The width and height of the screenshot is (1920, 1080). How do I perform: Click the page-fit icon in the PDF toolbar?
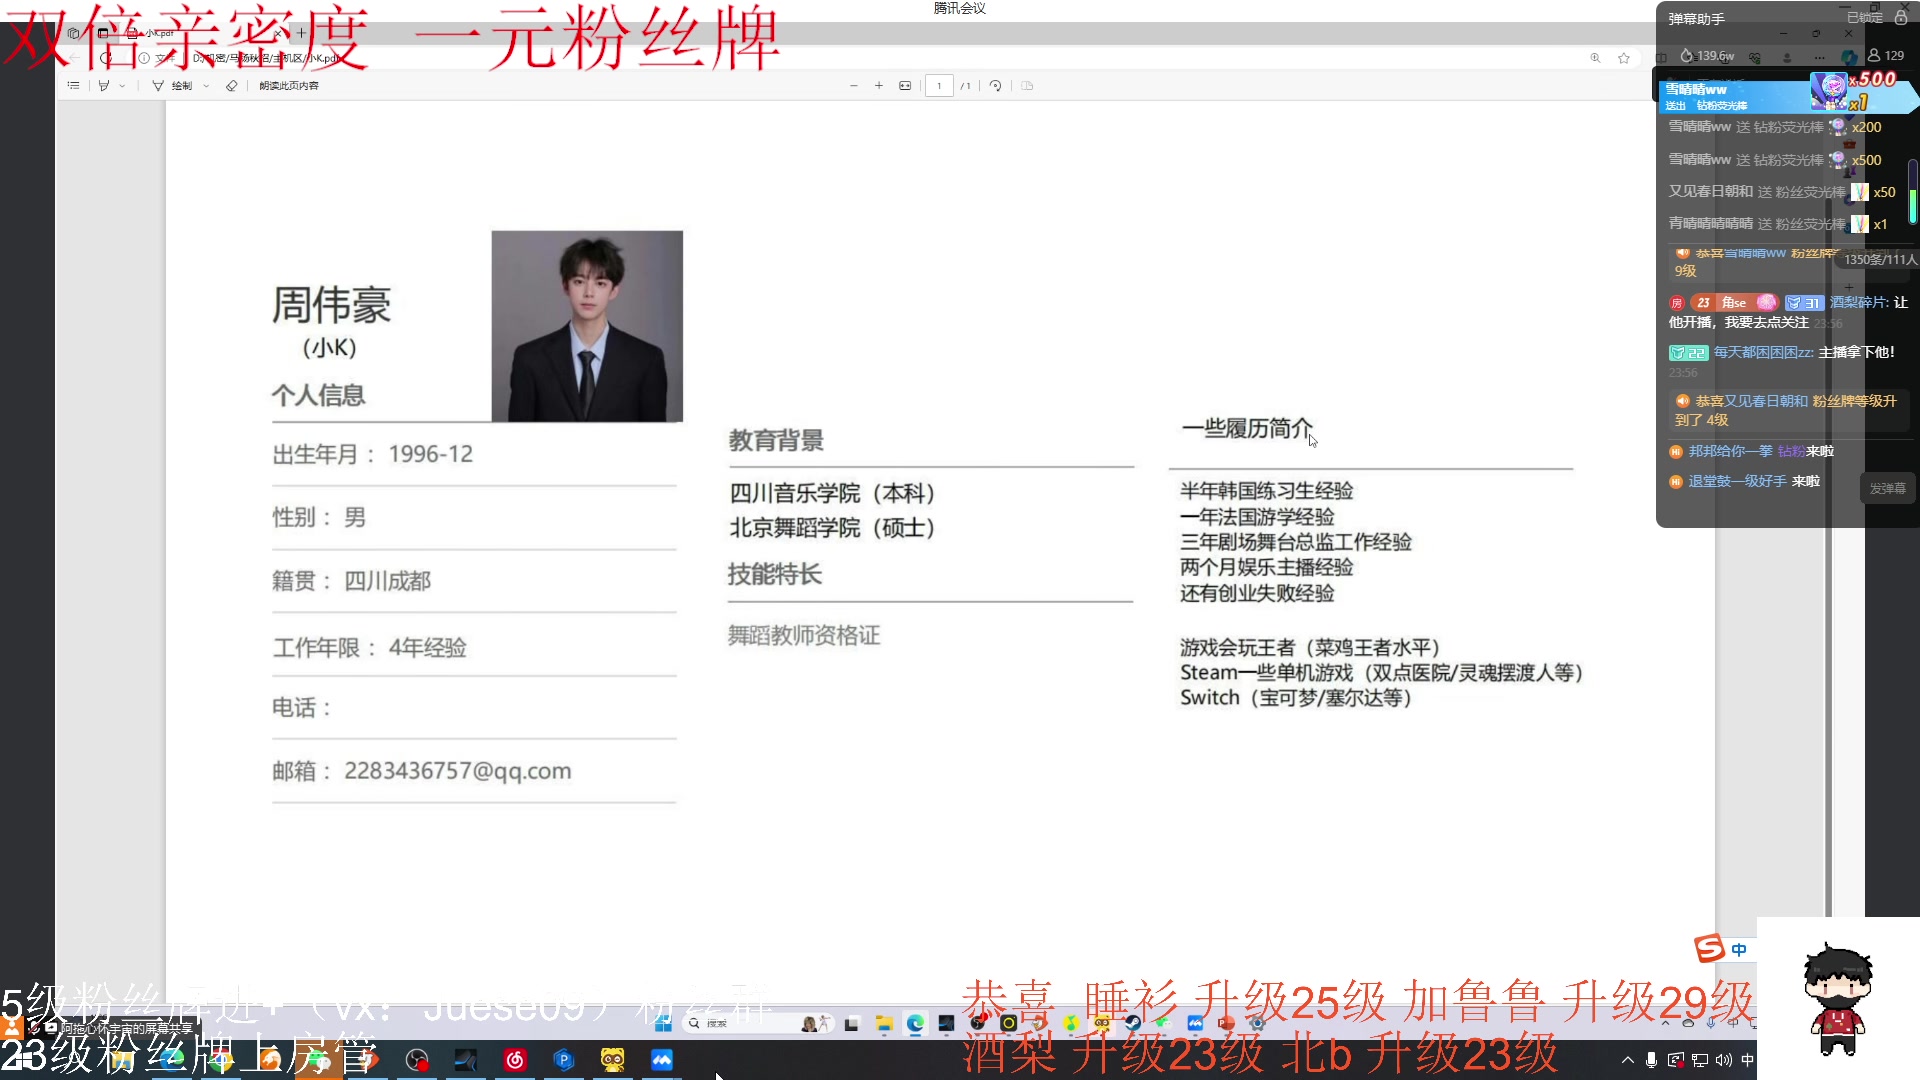point(905,86)
